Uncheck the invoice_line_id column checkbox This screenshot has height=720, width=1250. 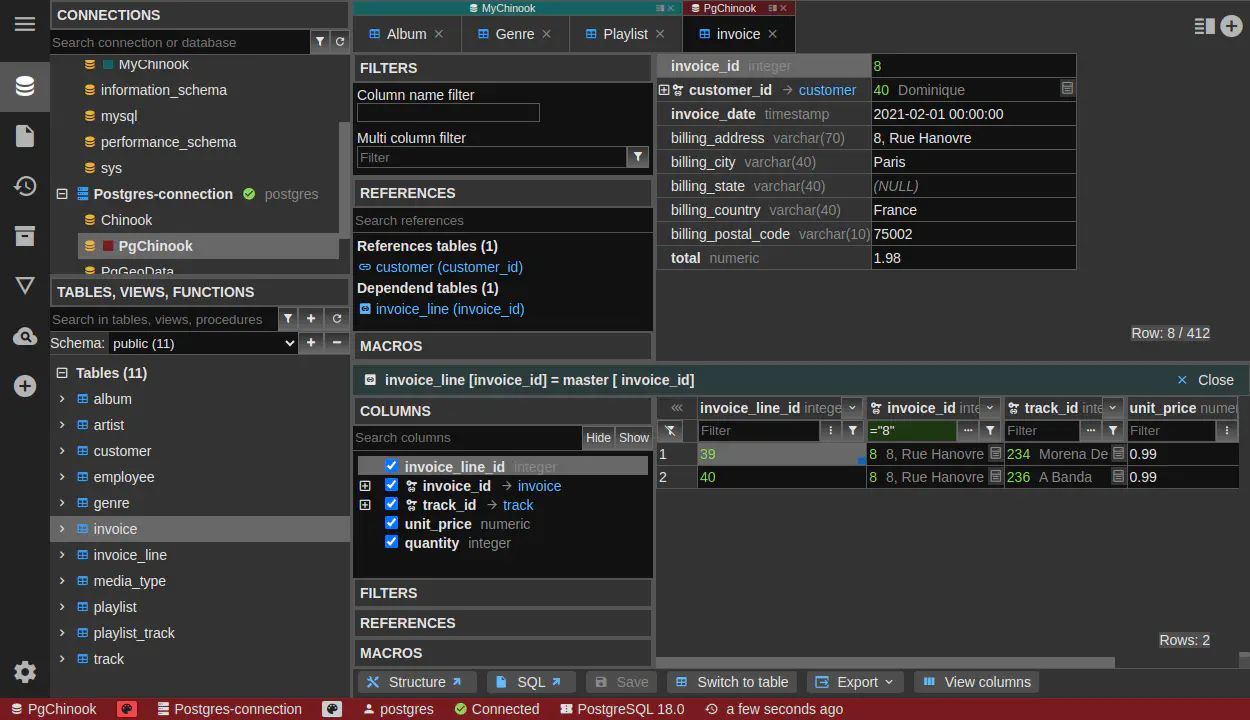392,466
